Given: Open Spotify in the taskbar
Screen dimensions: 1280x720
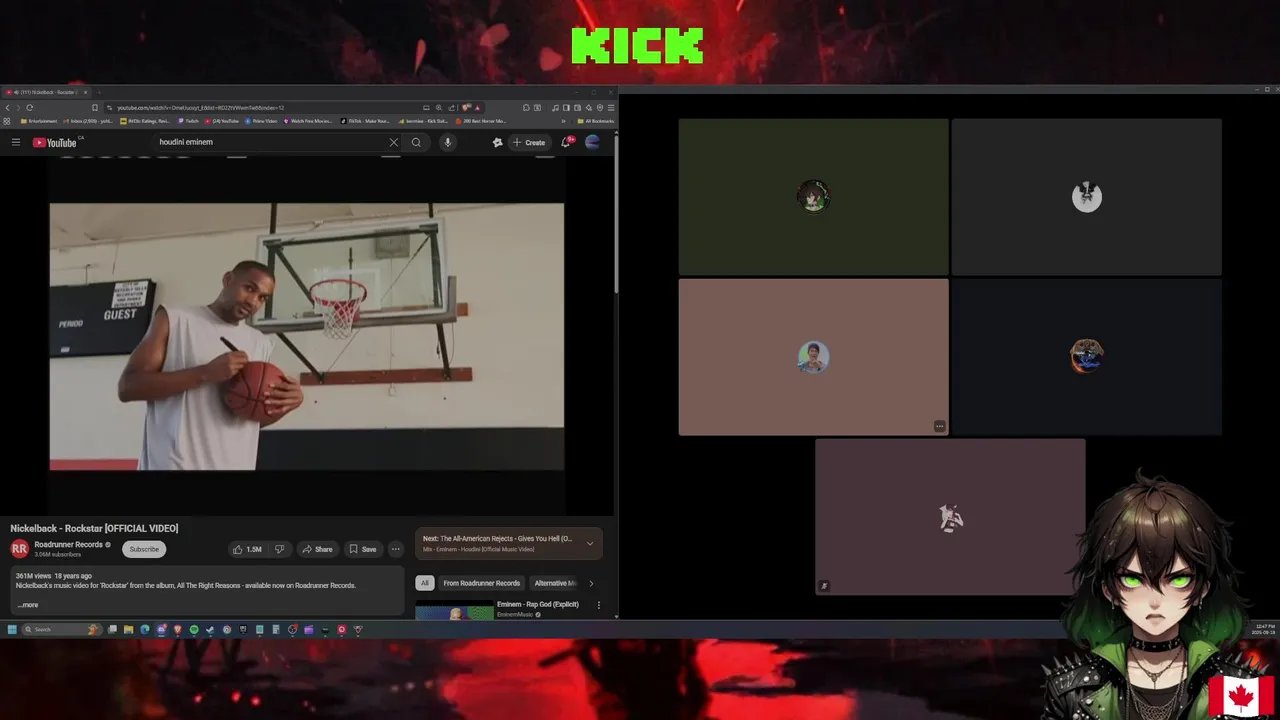Looking at the screenshot, I should pyautogui.click(x=194, y=629).
